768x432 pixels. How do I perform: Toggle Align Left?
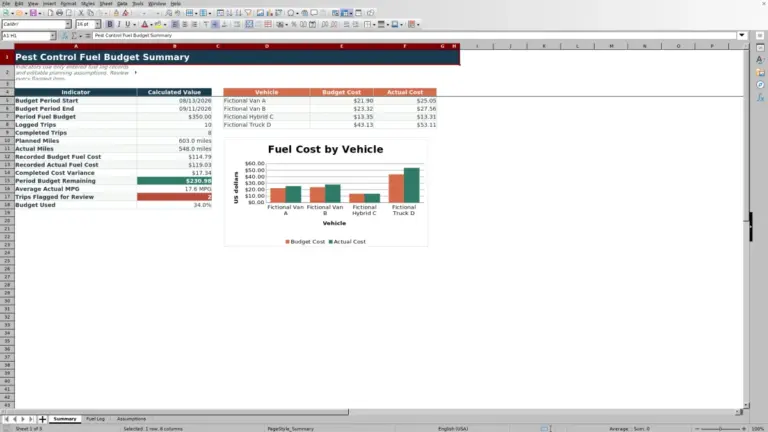click(x=175, y=24)
